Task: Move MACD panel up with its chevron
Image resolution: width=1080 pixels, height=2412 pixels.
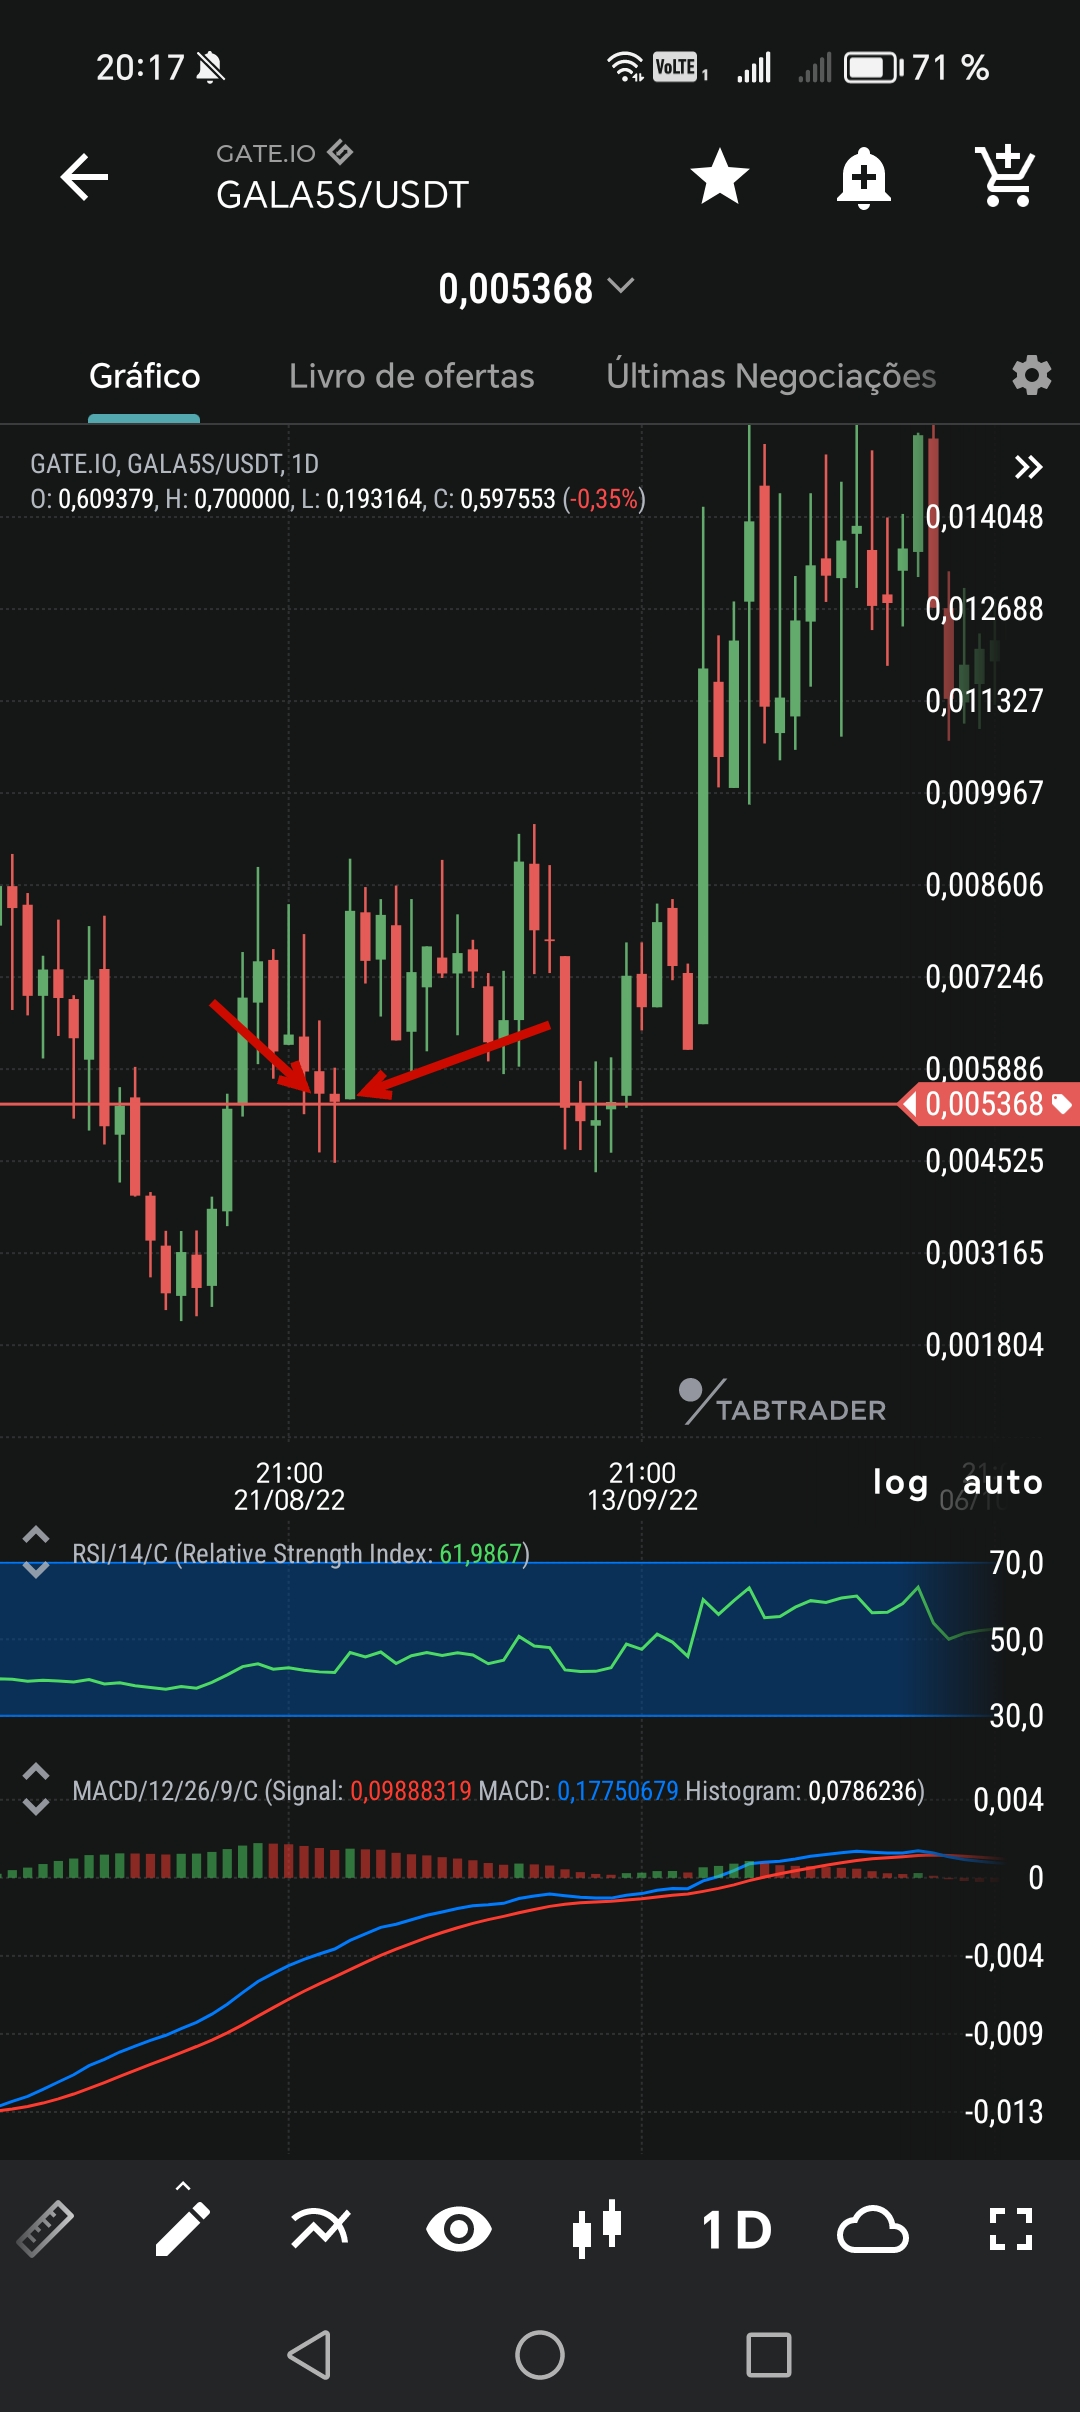Action: (x=36, y=1772)
